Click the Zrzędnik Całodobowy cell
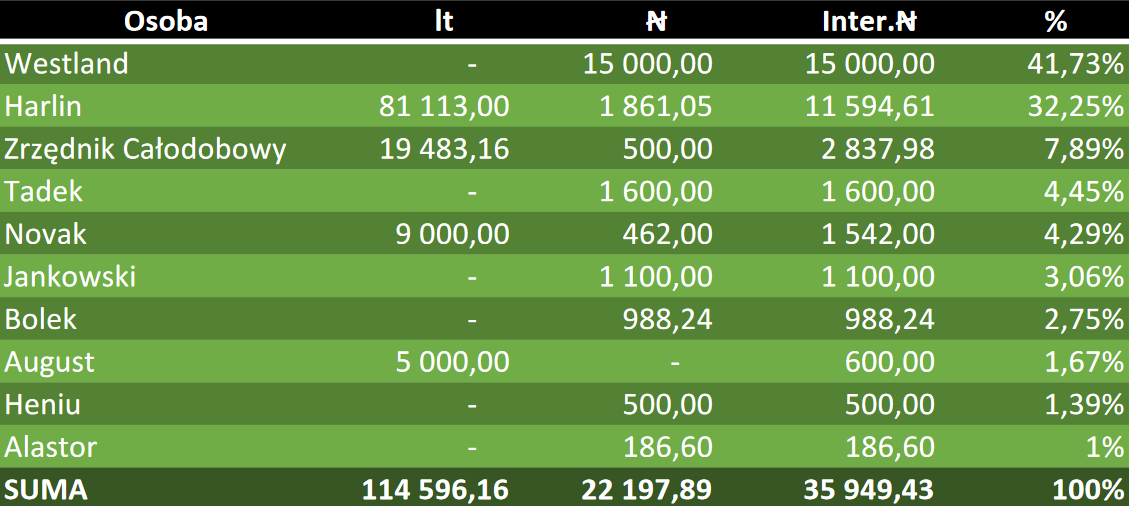Image resolution: width=1129 pixels, height=506 pixels. (x=146, y=149)
